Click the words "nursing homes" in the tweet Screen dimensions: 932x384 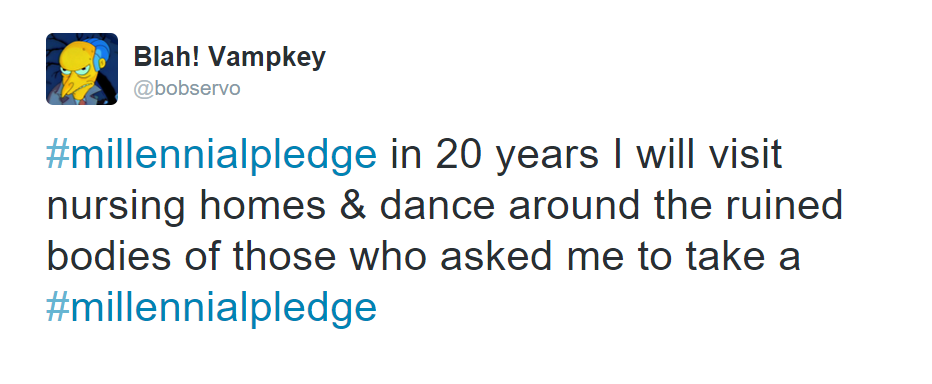click(x=186, y=207)
